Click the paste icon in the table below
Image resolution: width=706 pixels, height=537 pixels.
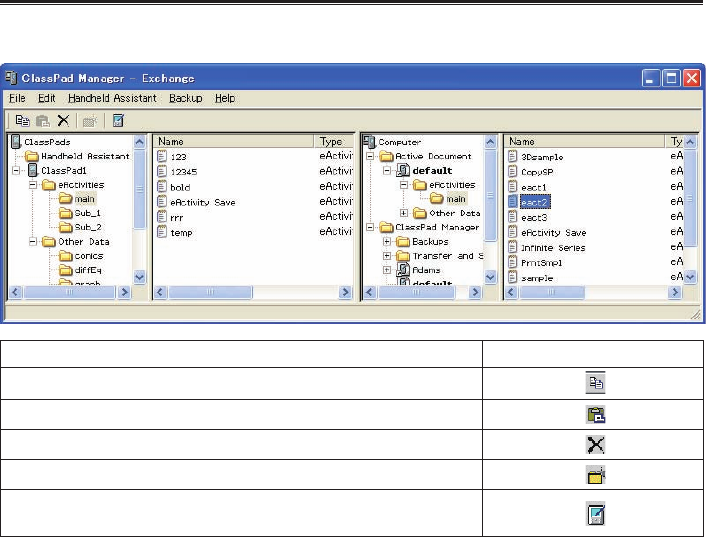coord(595,415)
